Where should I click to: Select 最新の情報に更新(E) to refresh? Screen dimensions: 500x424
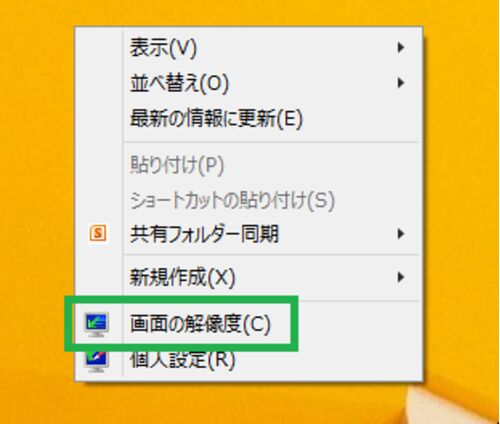(249, 118)
